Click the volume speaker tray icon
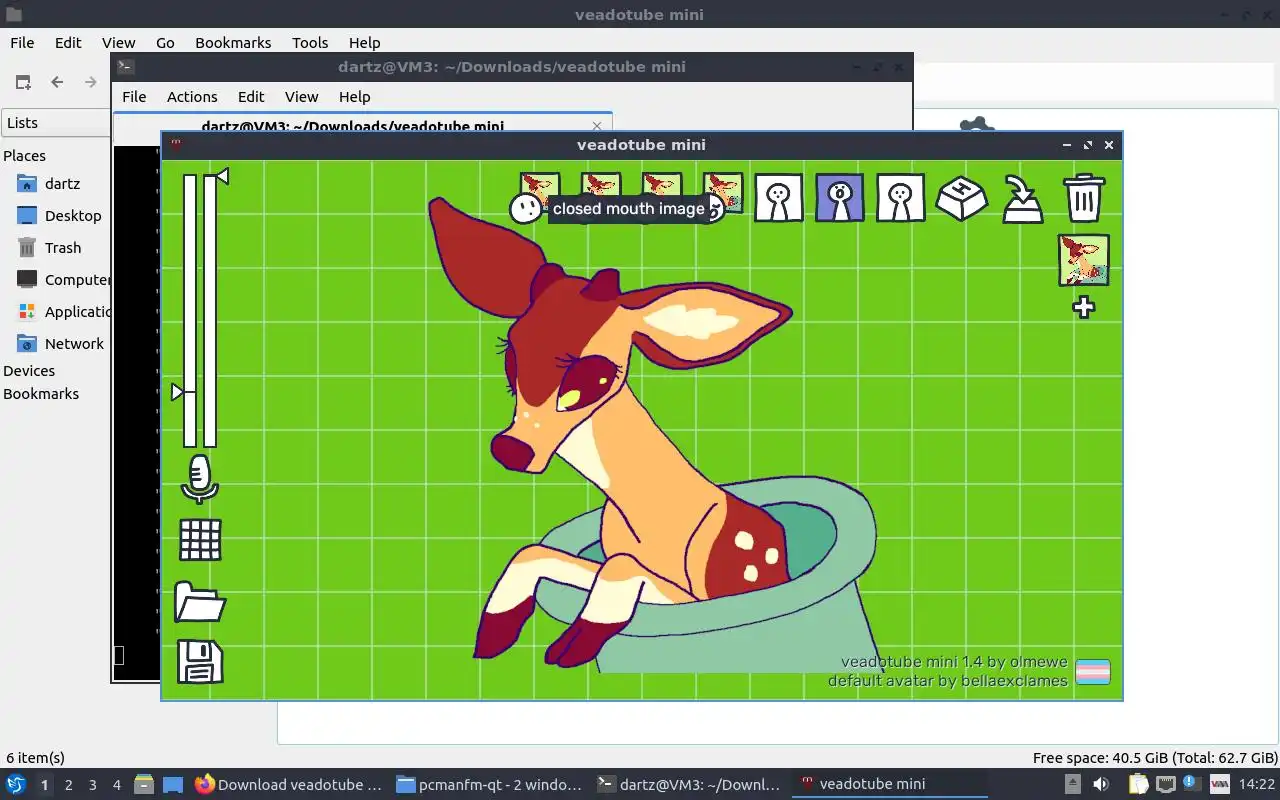This screenshot has width=1280, height=800. point(1101,784)
